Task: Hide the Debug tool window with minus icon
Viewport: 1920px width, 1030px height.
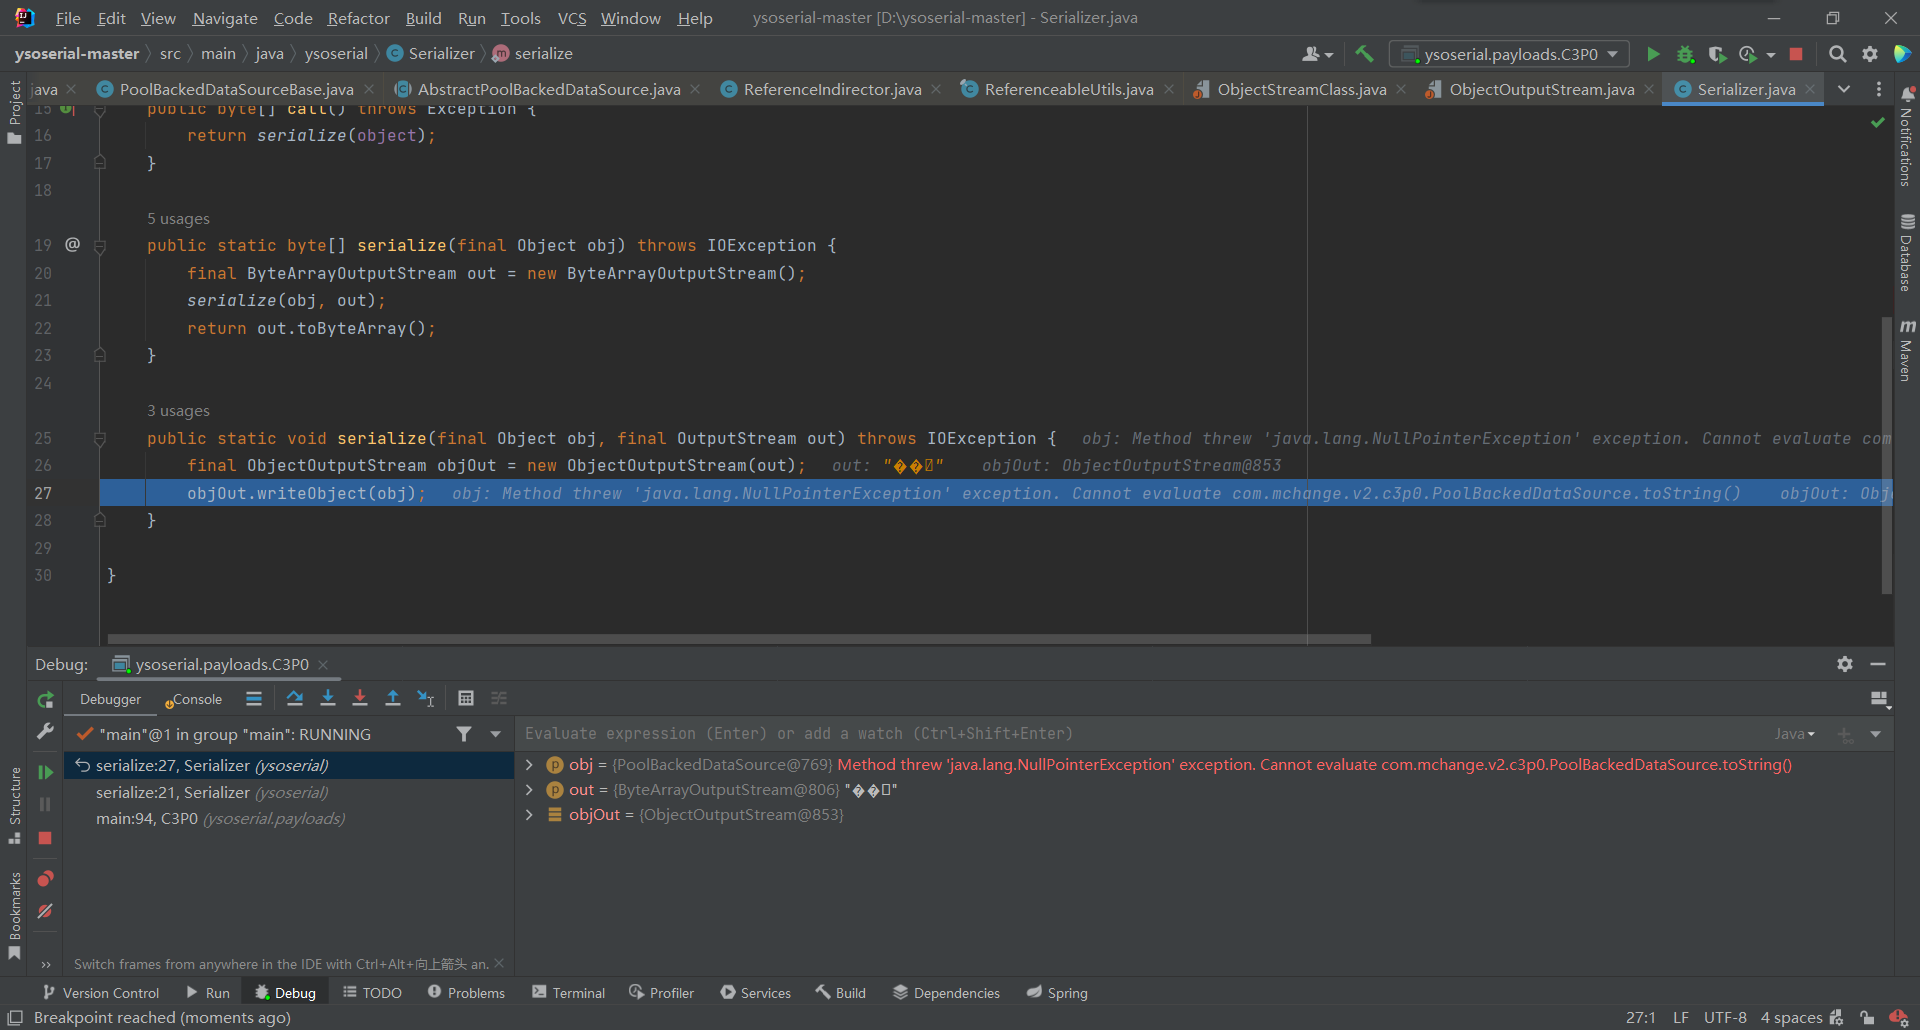Action: tap(1878, 664)
